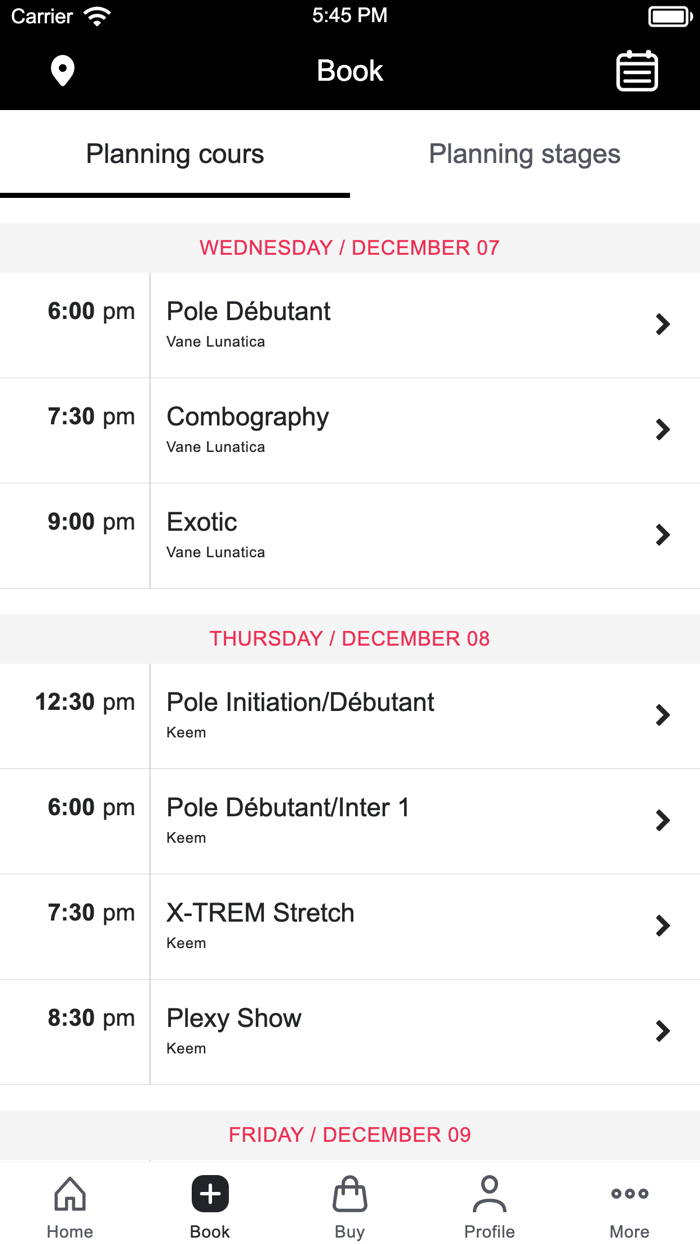700x1244 pixels.
Task: Tap the location pin icon
Action: coord(63,71)
